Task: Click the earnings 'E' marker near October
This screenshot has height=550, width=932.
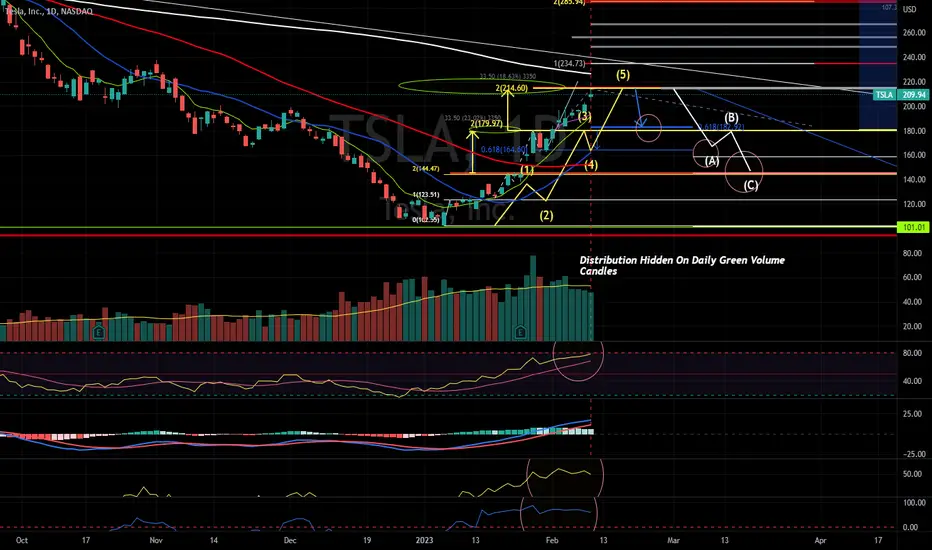Action: (x=99, y=331)
